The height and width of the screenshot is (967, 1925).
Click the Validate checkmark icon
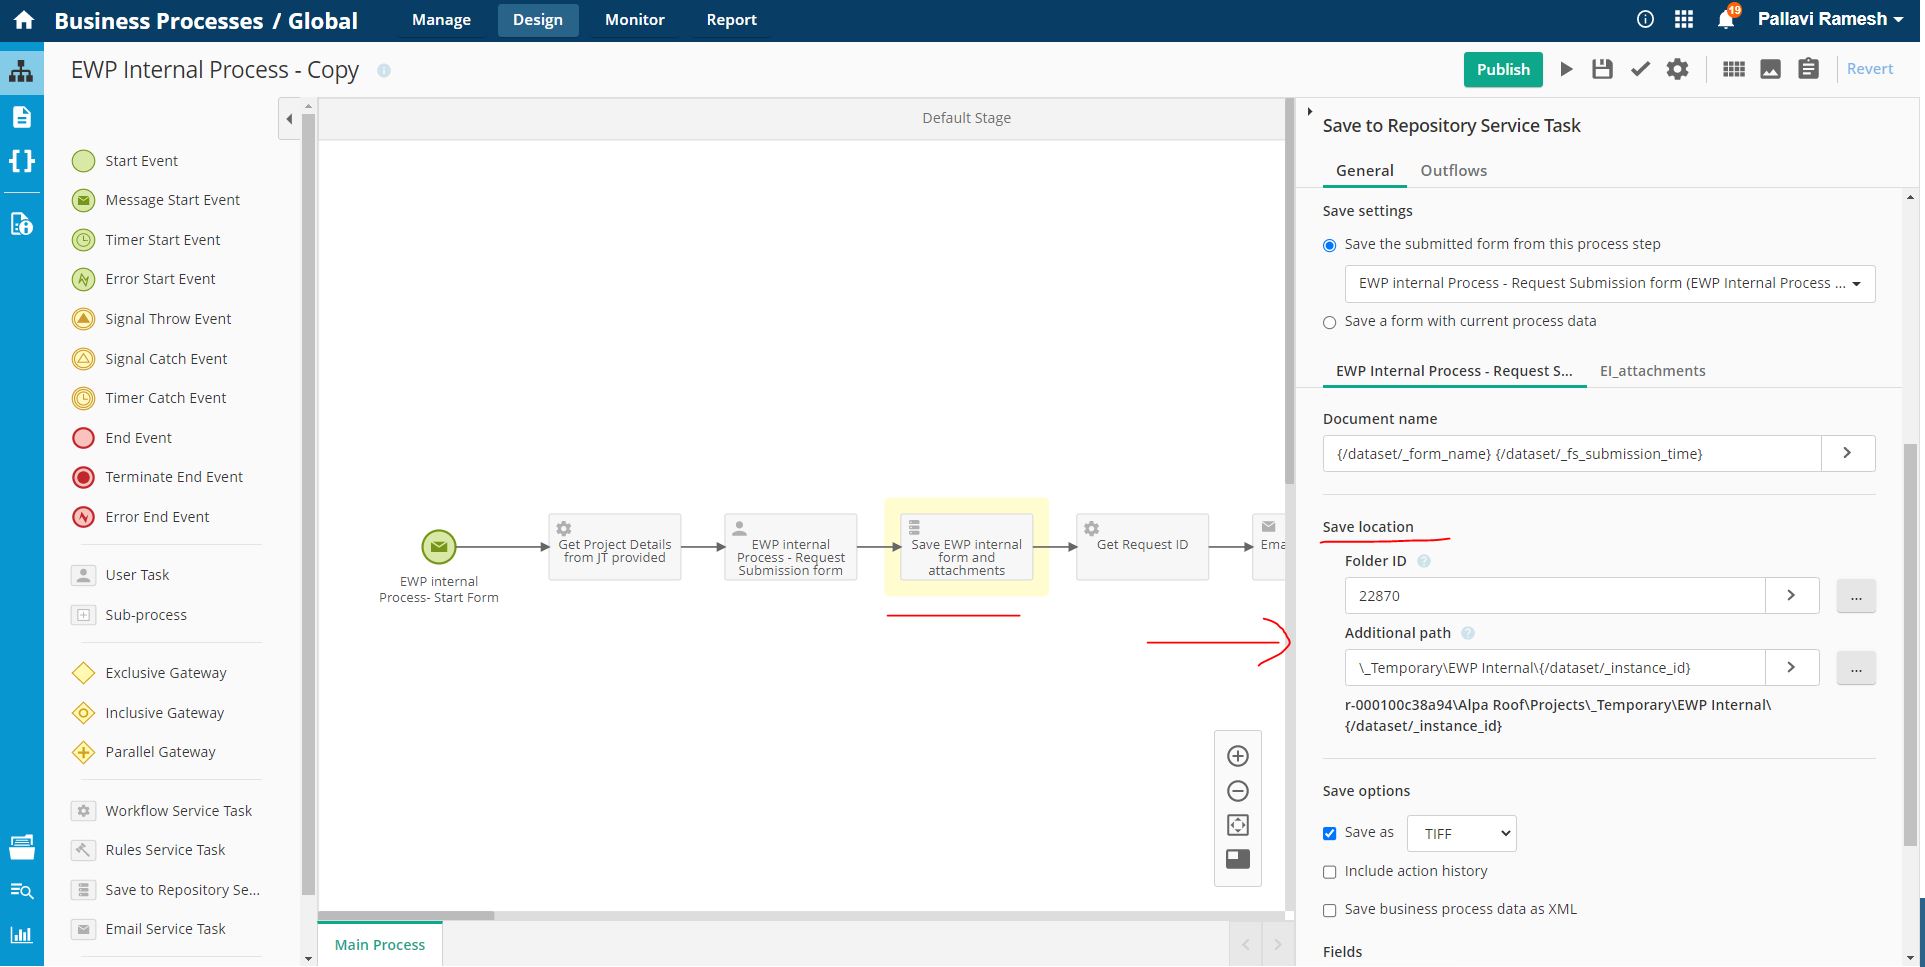coord(1640,69)
